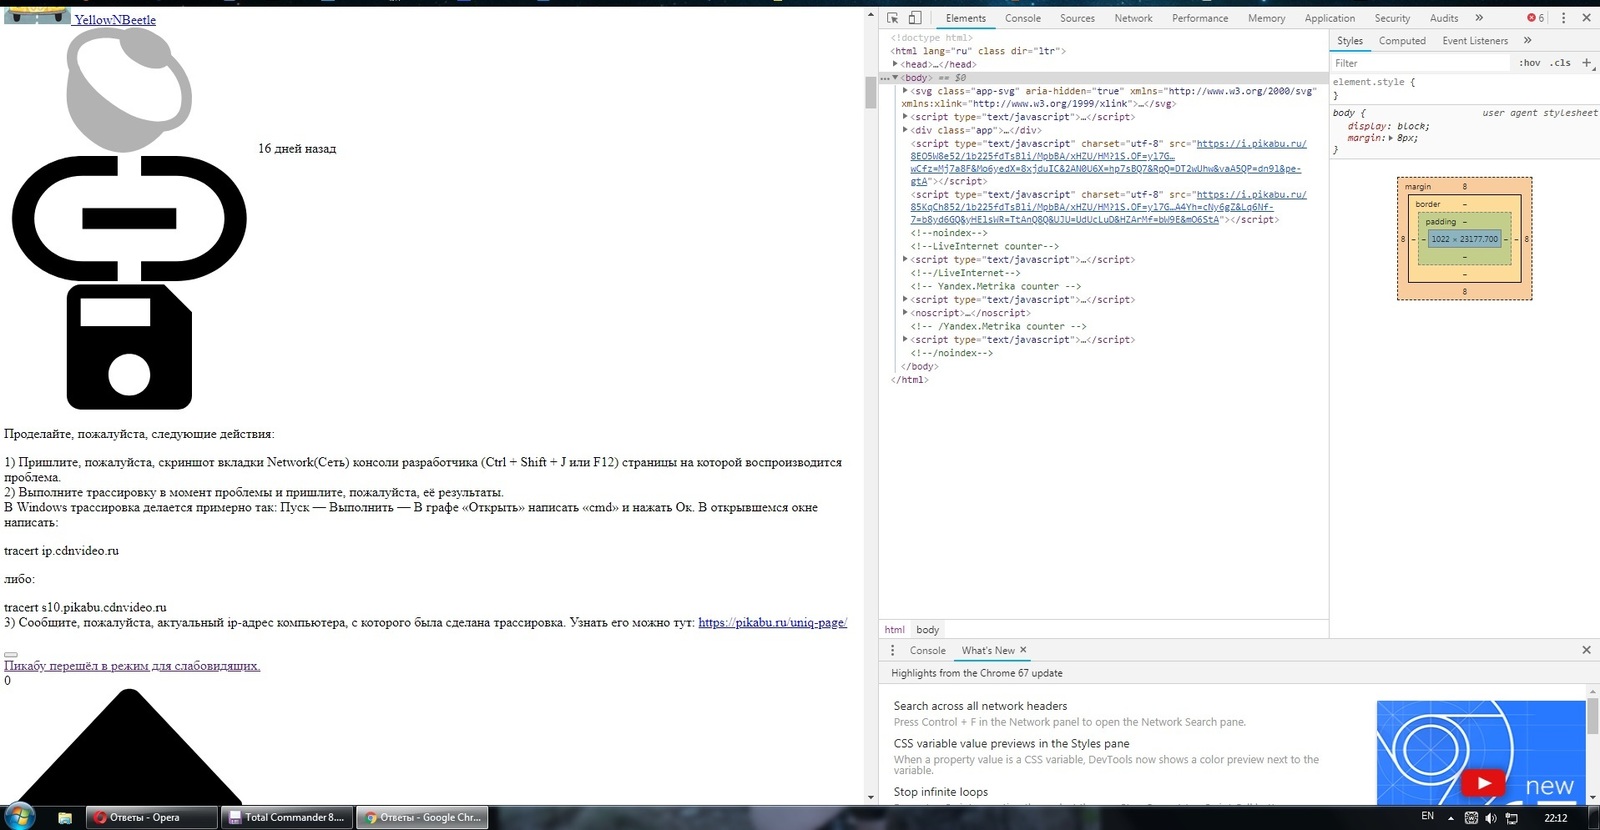This screenshot has width=1600, height=830.
Task: Show more DevTools panels with the chevron
Action: pos(1479,18)
